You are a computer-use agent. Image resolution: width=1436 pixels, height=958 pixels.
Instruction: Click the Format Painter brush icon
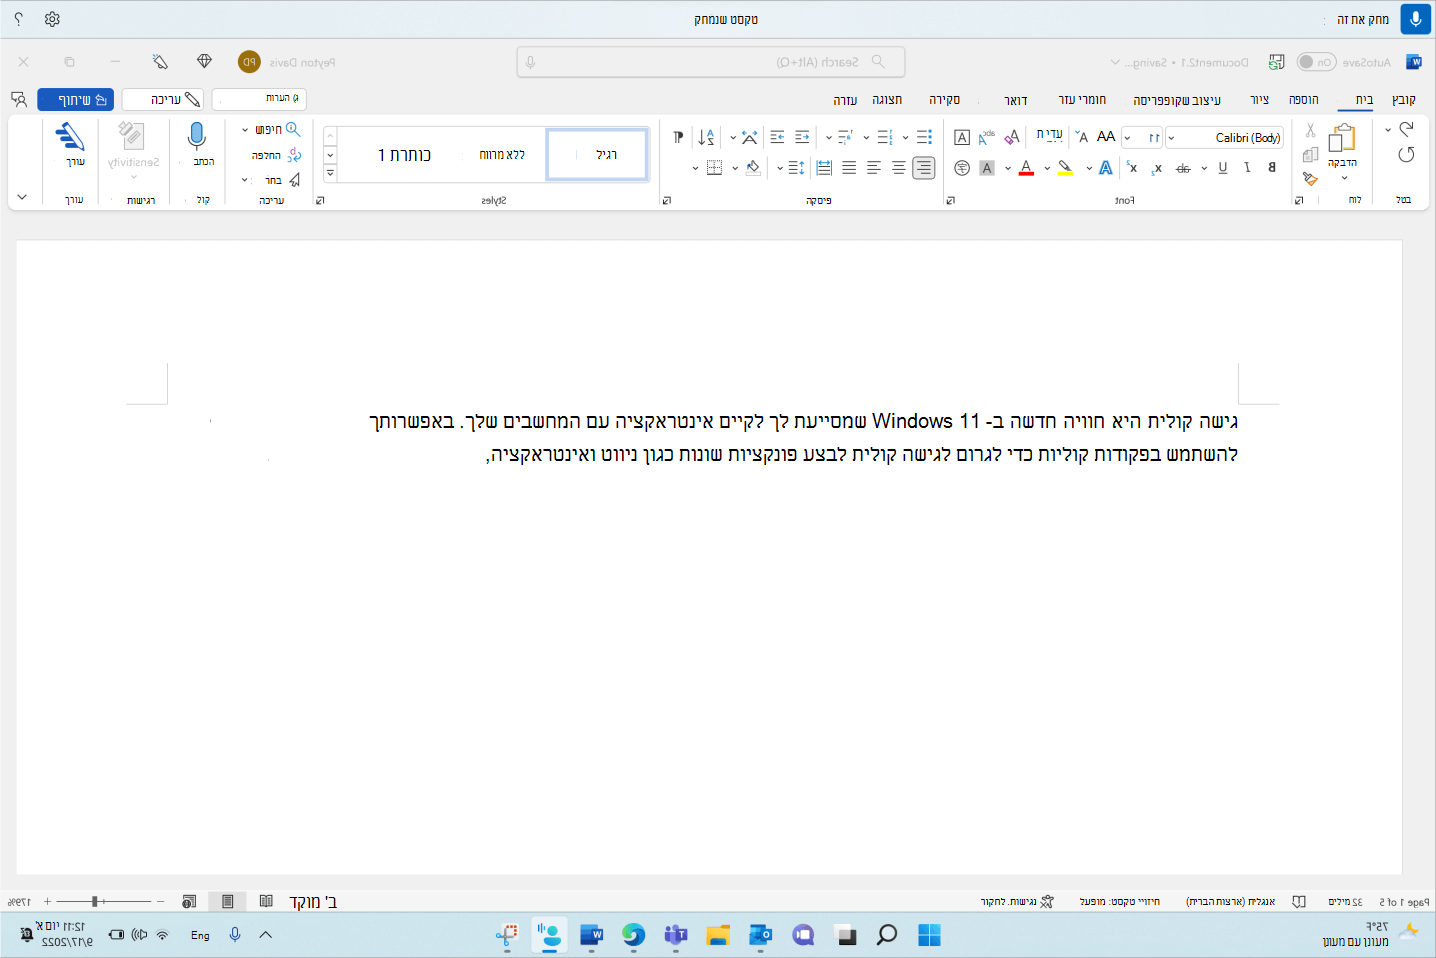(1310, 179)
